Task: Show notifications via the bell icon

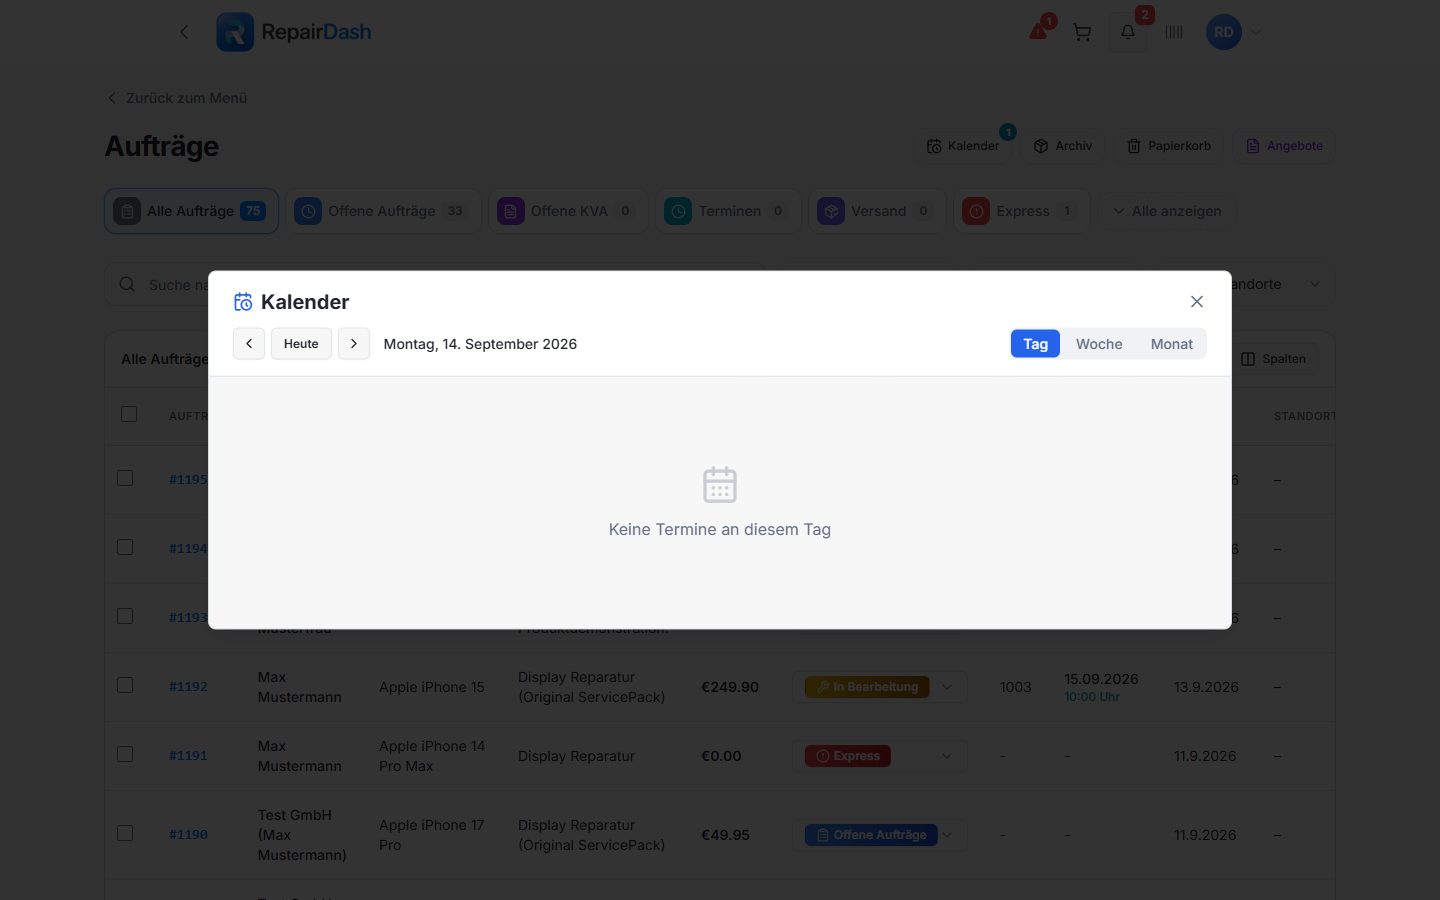Action: (1128, 32)
